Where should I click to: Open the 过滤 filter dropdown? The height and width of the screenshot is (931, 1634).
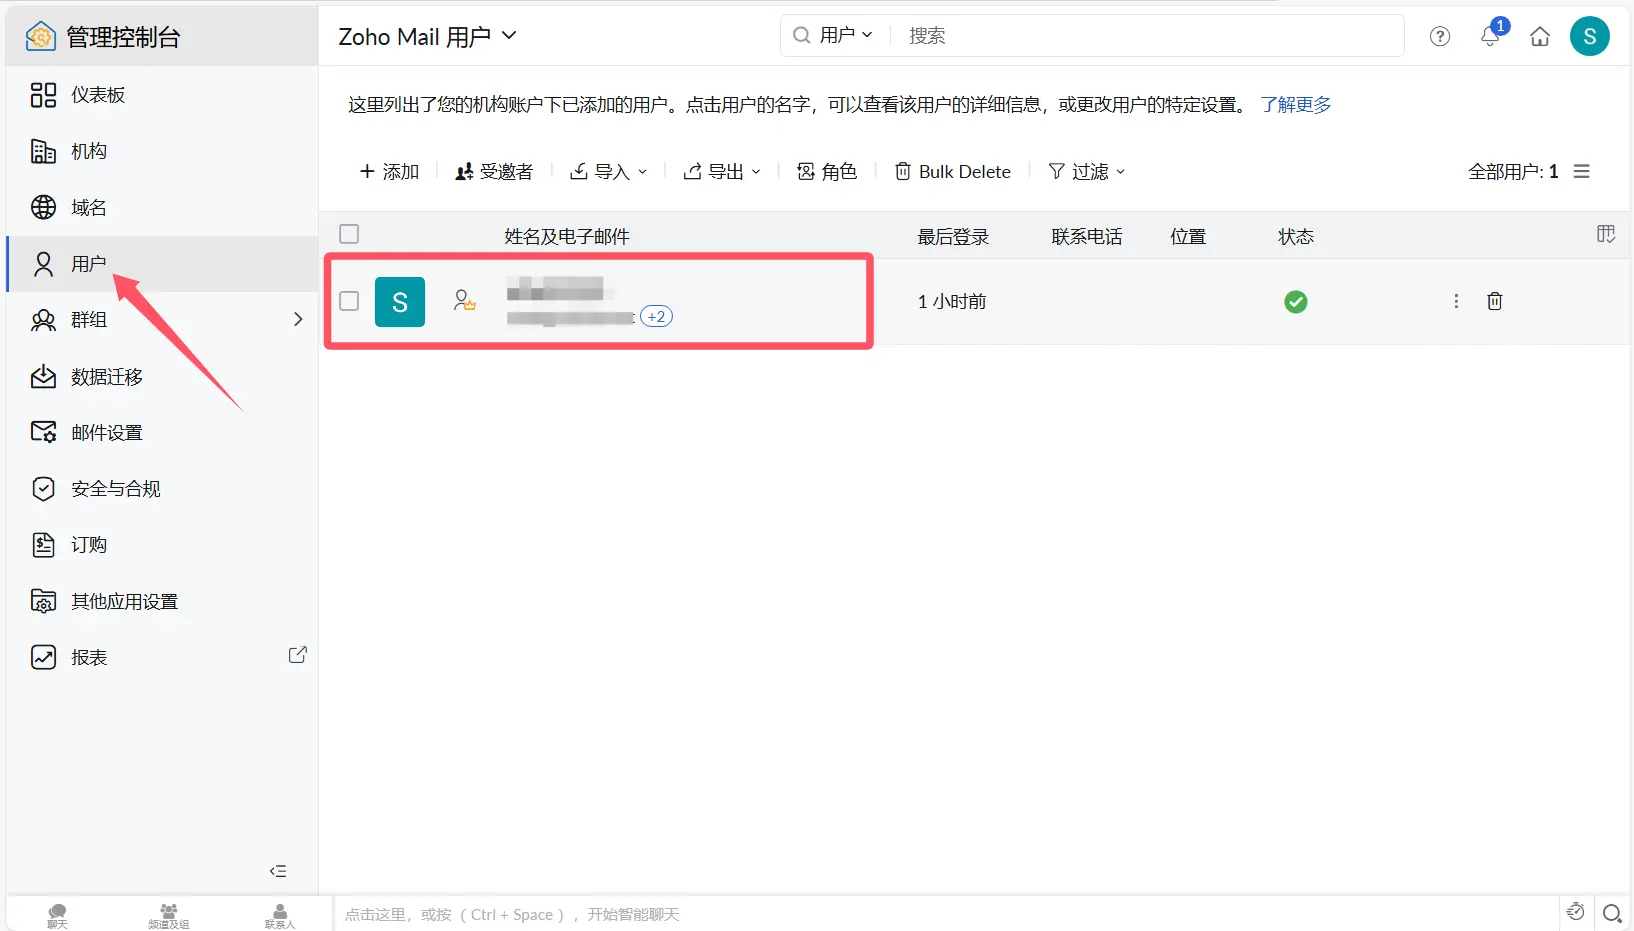click(1087, 172)
